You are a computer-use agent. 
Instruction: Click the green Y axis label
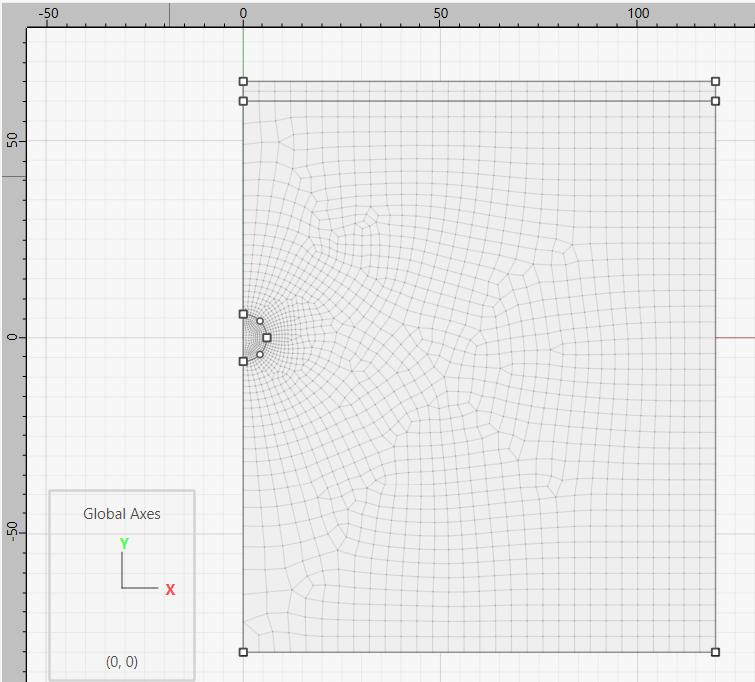pos(124,544)
